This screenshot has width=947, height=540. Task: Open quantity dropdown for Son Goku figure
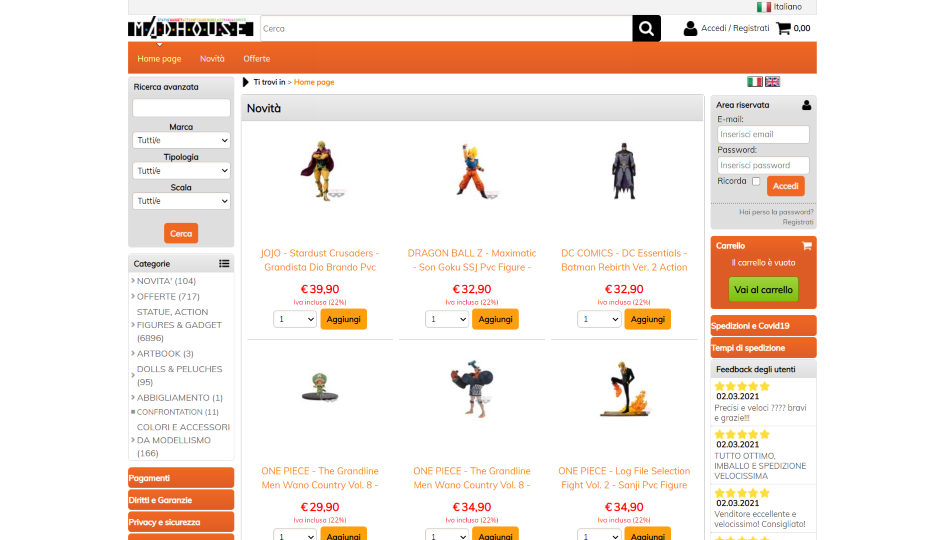pos(447,319)
